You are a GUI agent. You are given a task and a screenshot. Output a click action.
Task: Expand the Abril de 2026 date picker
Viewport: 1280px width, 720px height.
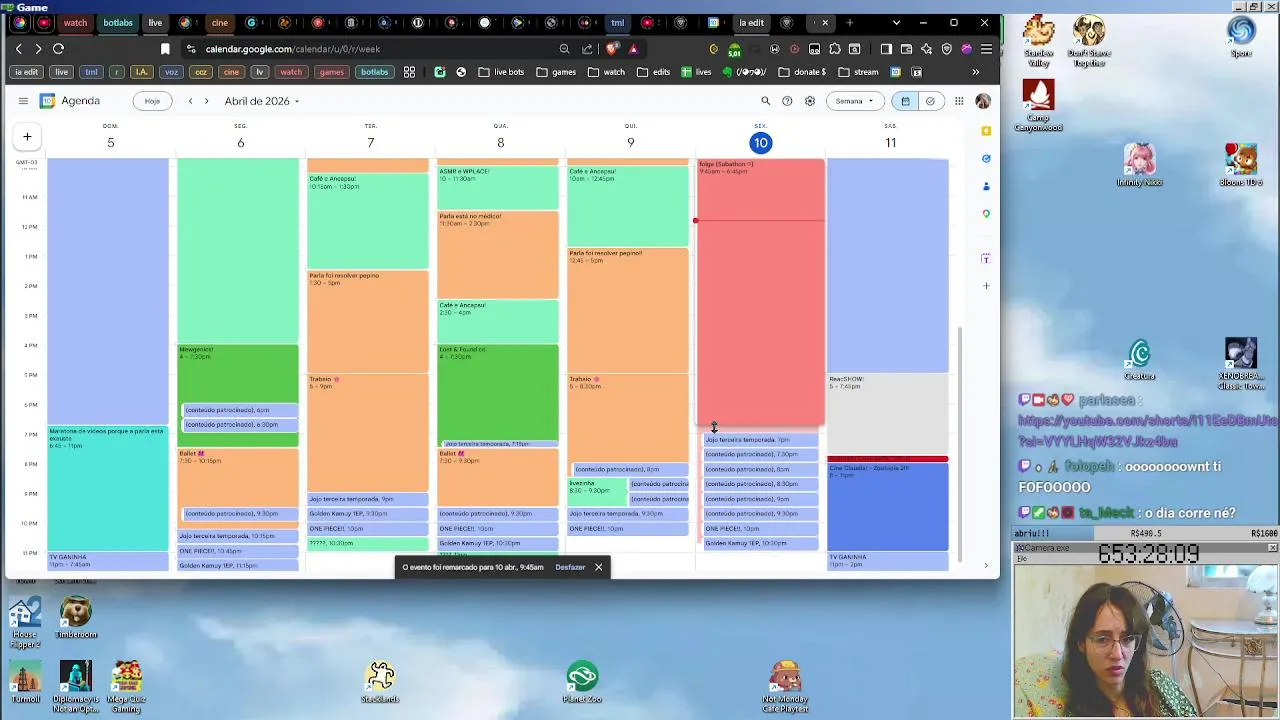coord(262,101)
